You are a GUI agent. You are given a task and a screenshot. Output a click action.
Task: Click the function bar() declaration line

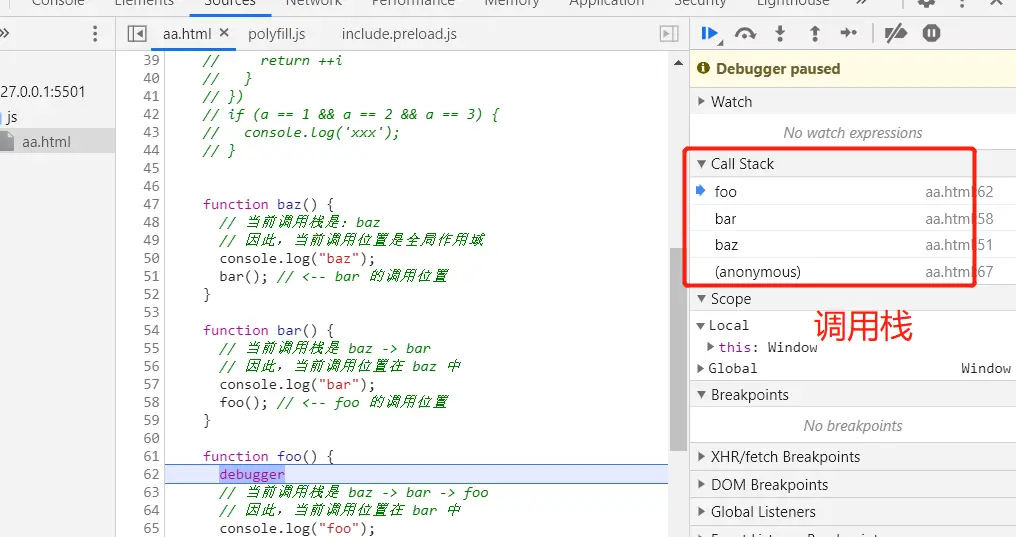[x=268, y=330]
